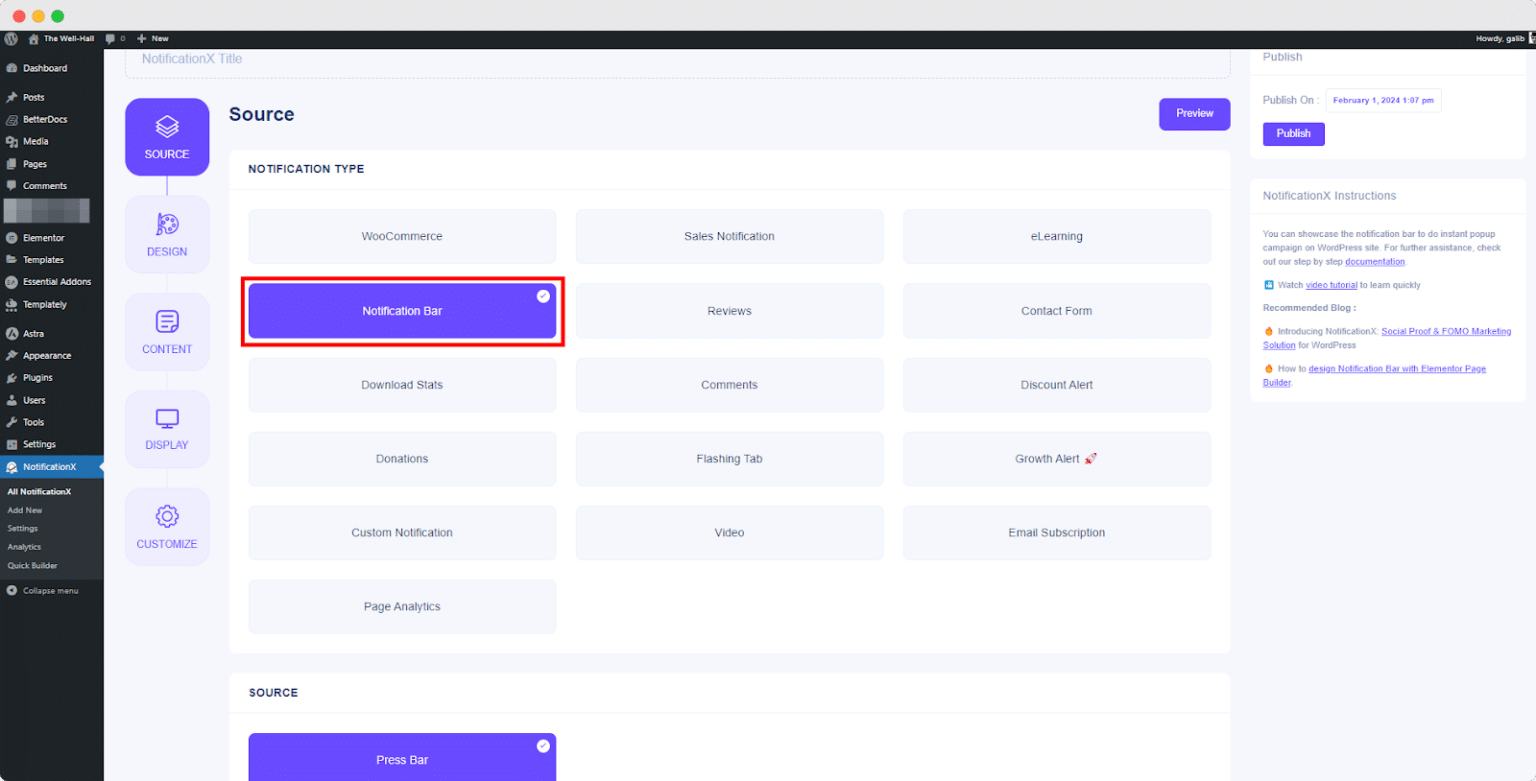Click the Source layers step icon
The image size is (1536, 781).
167,128
